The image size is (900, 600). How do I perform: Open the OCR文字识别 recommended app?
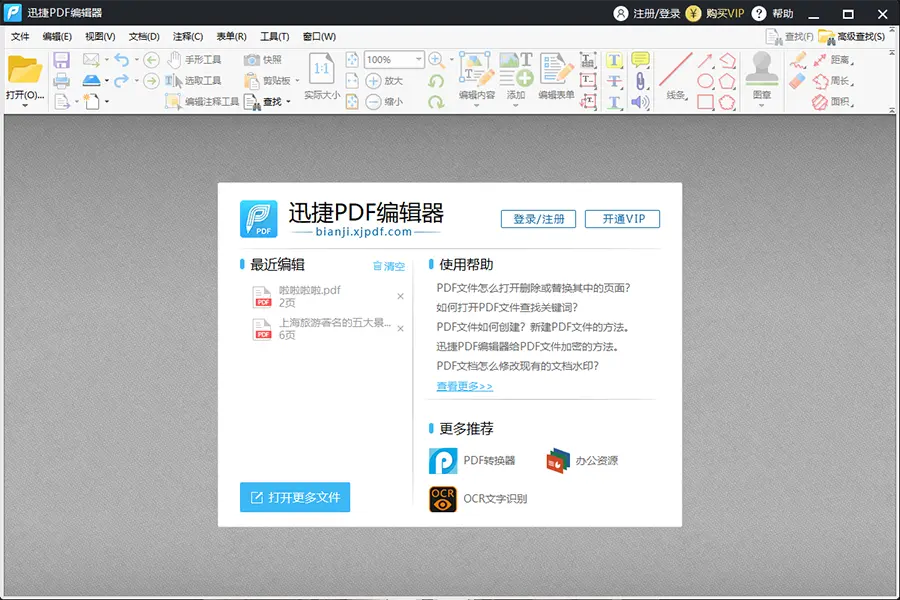(478, 498)
